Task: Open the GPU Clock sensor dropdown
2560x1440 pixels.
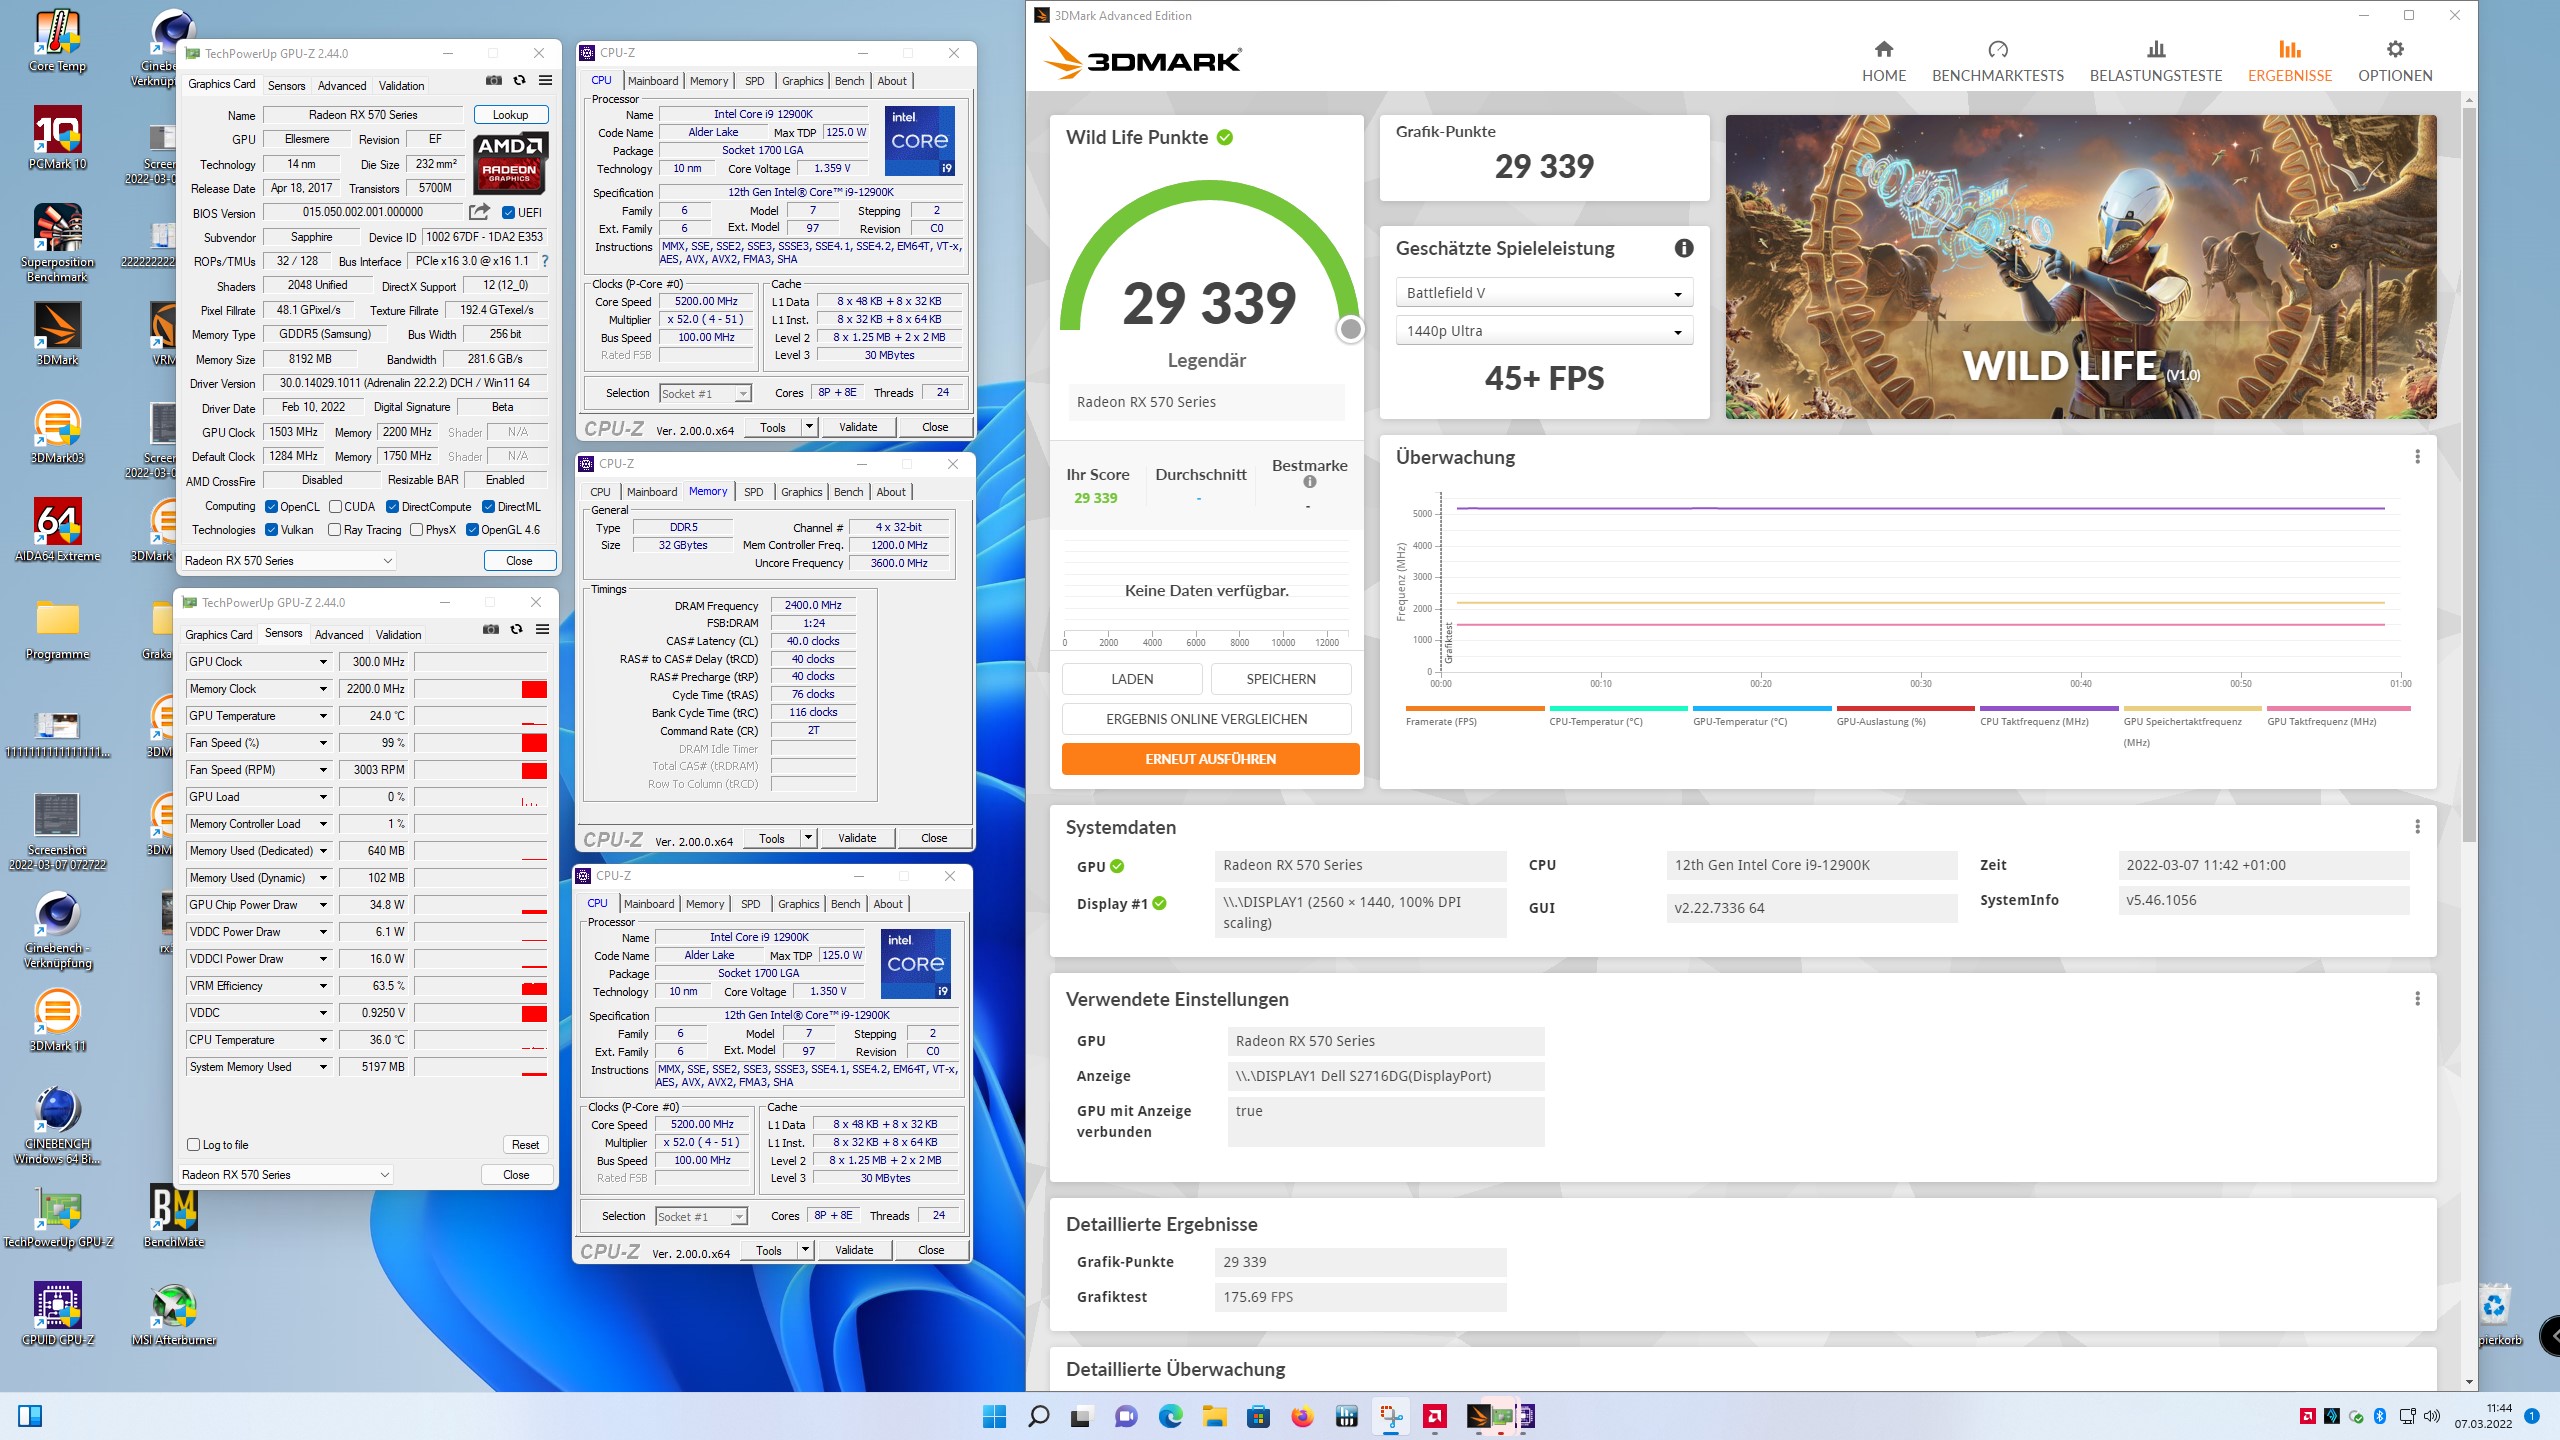Action: (323, 662)
